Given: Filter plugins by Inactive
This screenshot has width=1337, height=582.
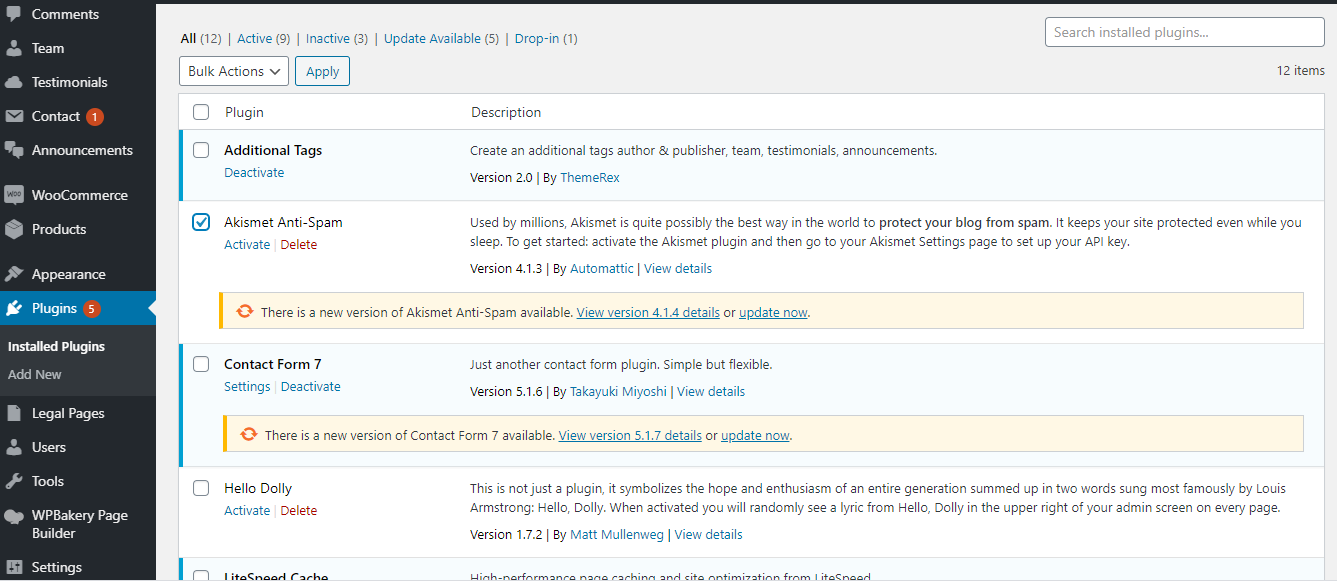Looking at the screenshot, I should (x=328, y=38).
